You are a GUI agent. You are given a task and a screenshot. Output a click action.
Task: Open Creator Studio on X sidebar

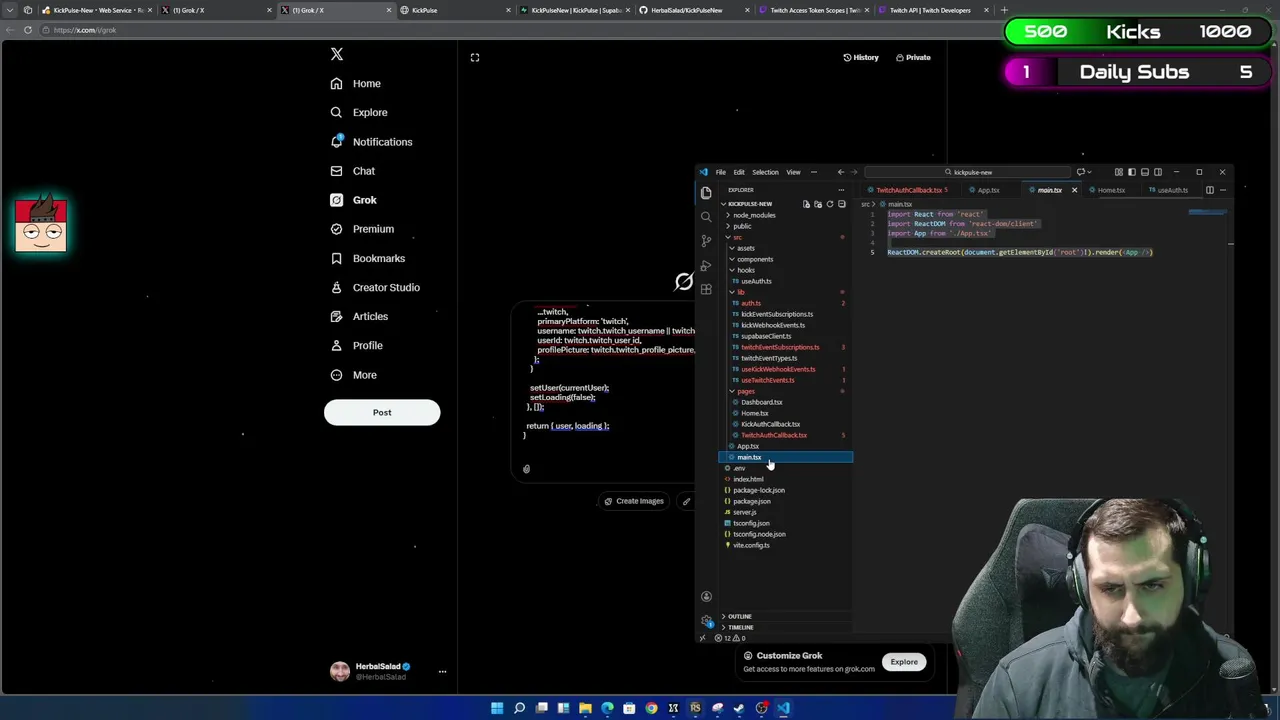coord(375,287)
